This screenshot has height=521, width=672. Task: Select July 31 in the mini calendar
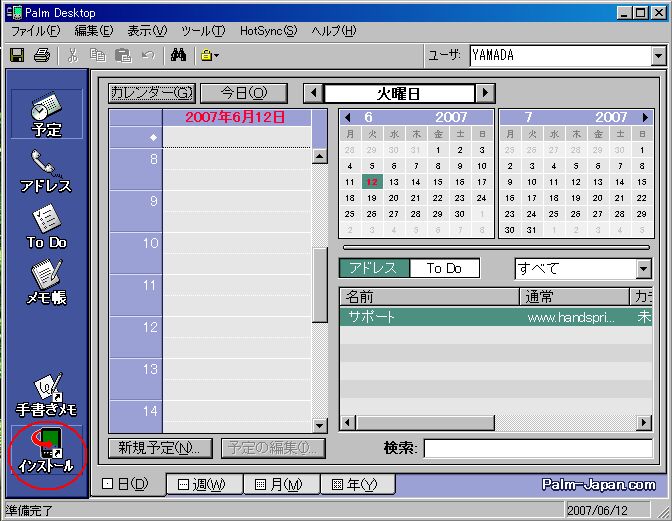531,230
